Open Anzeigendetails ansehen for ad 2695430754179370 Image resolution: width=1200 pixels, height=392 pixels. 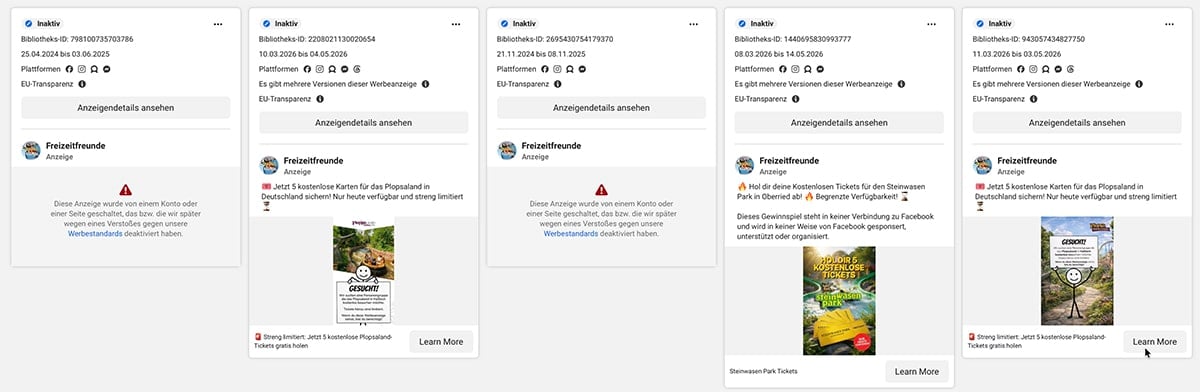tap(601, 107)
